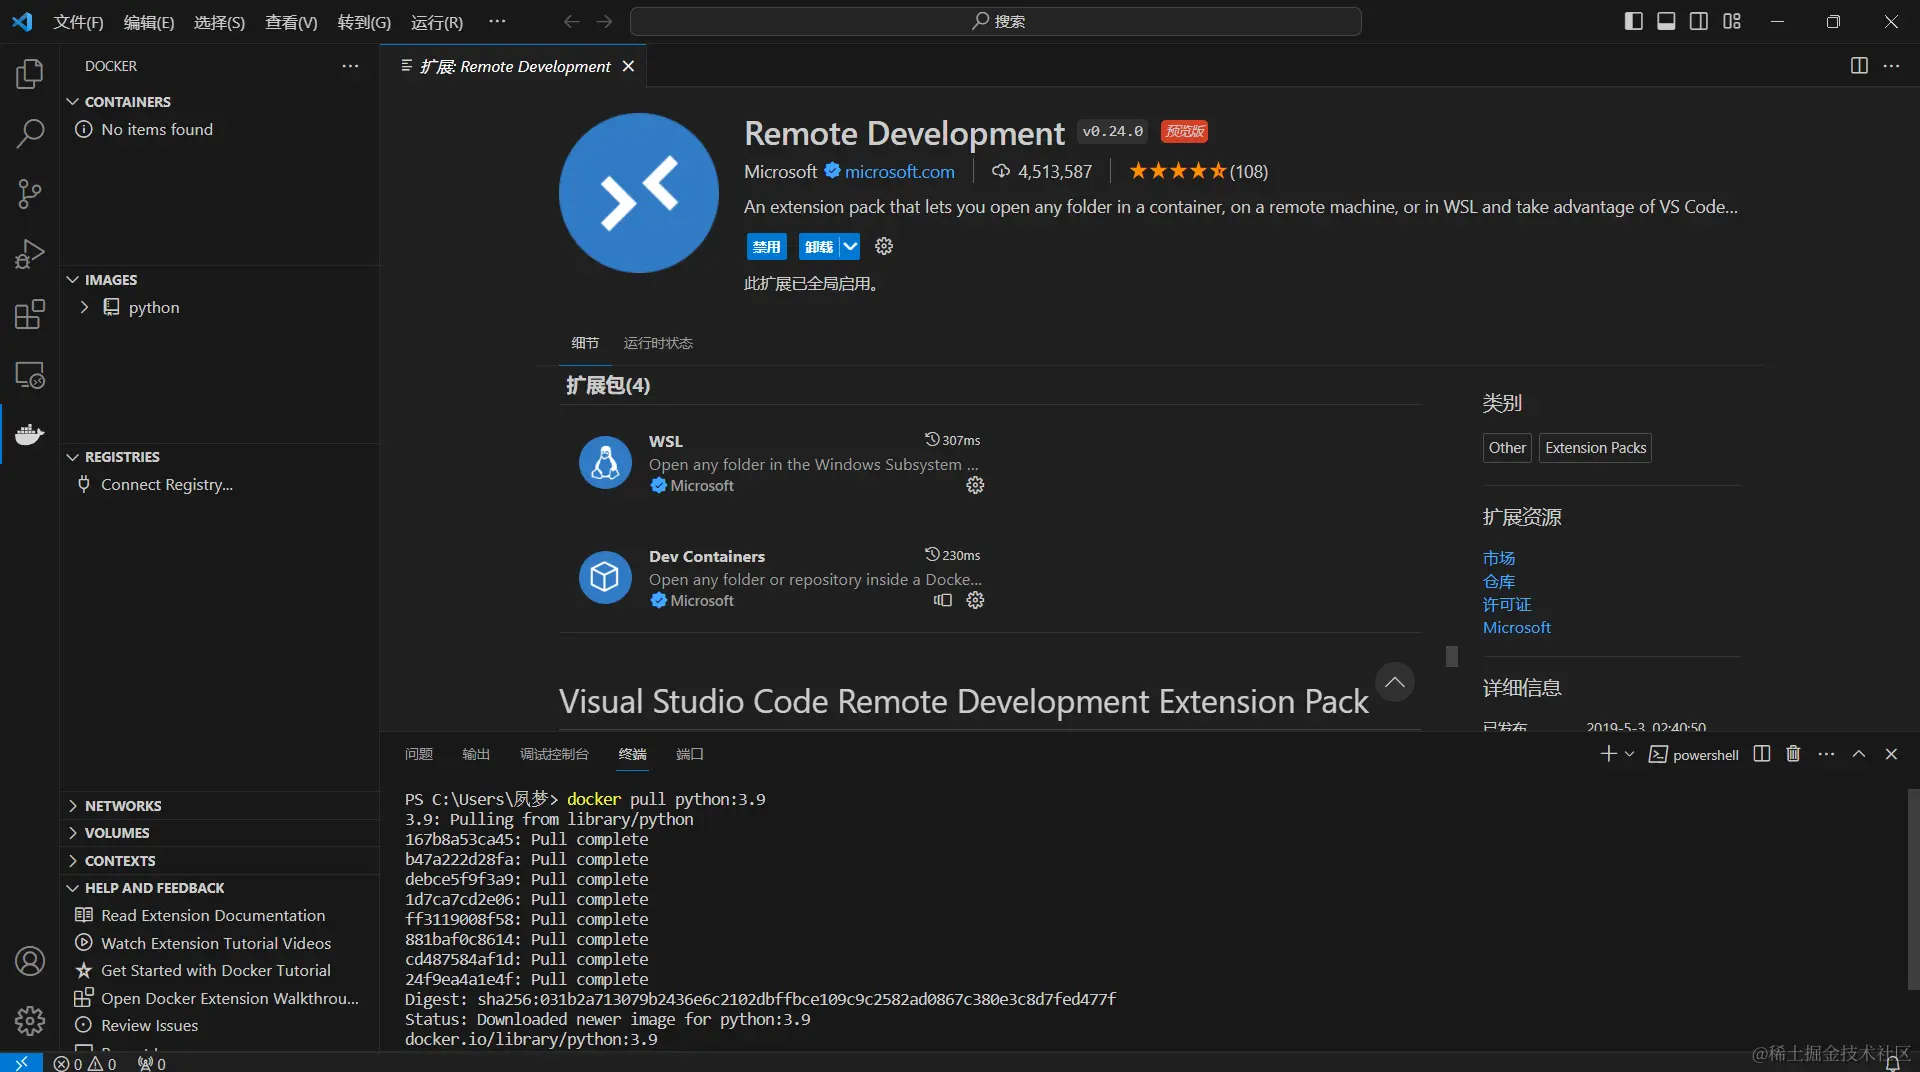This screenshot has height=1072, width=1920.
Task: Open the Explorer view in activity bar
Action: pos(30,73)
